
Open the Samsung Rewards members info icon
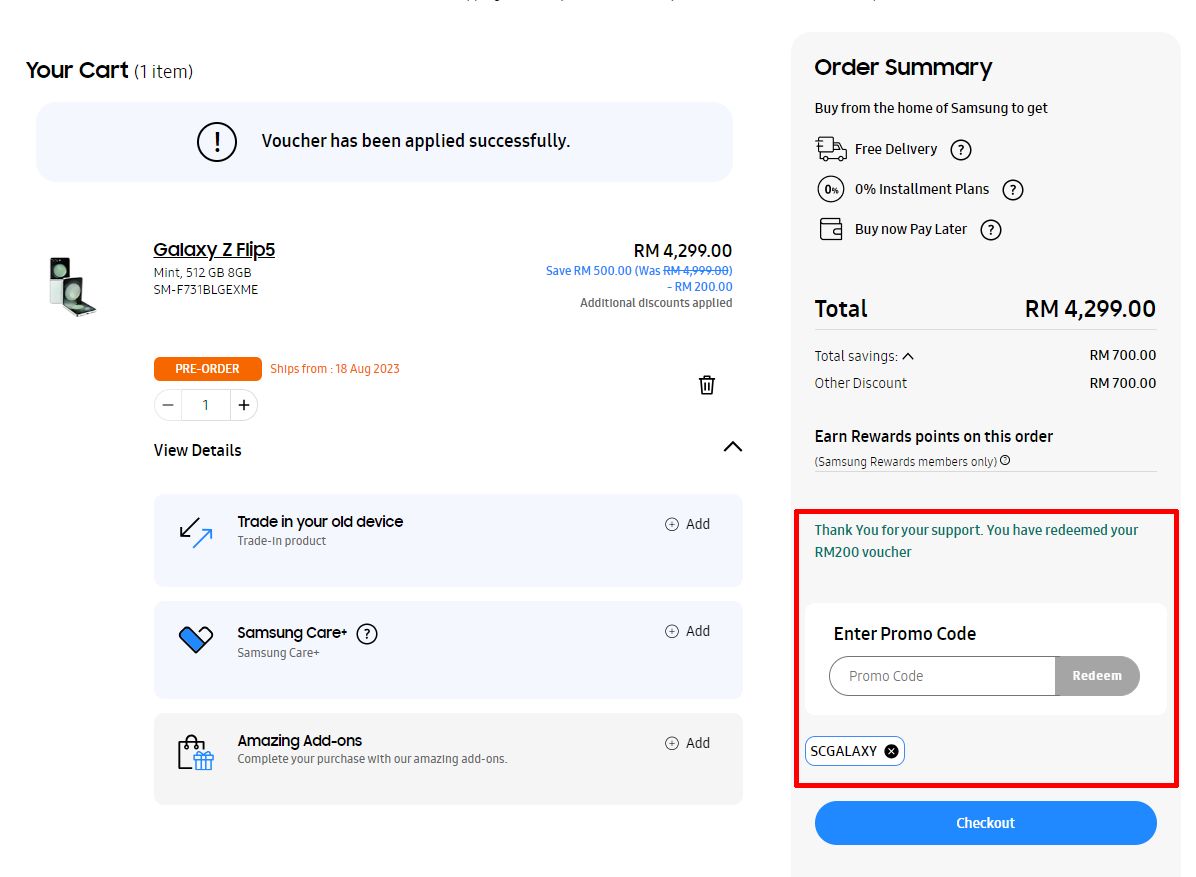pos(1005,461)
